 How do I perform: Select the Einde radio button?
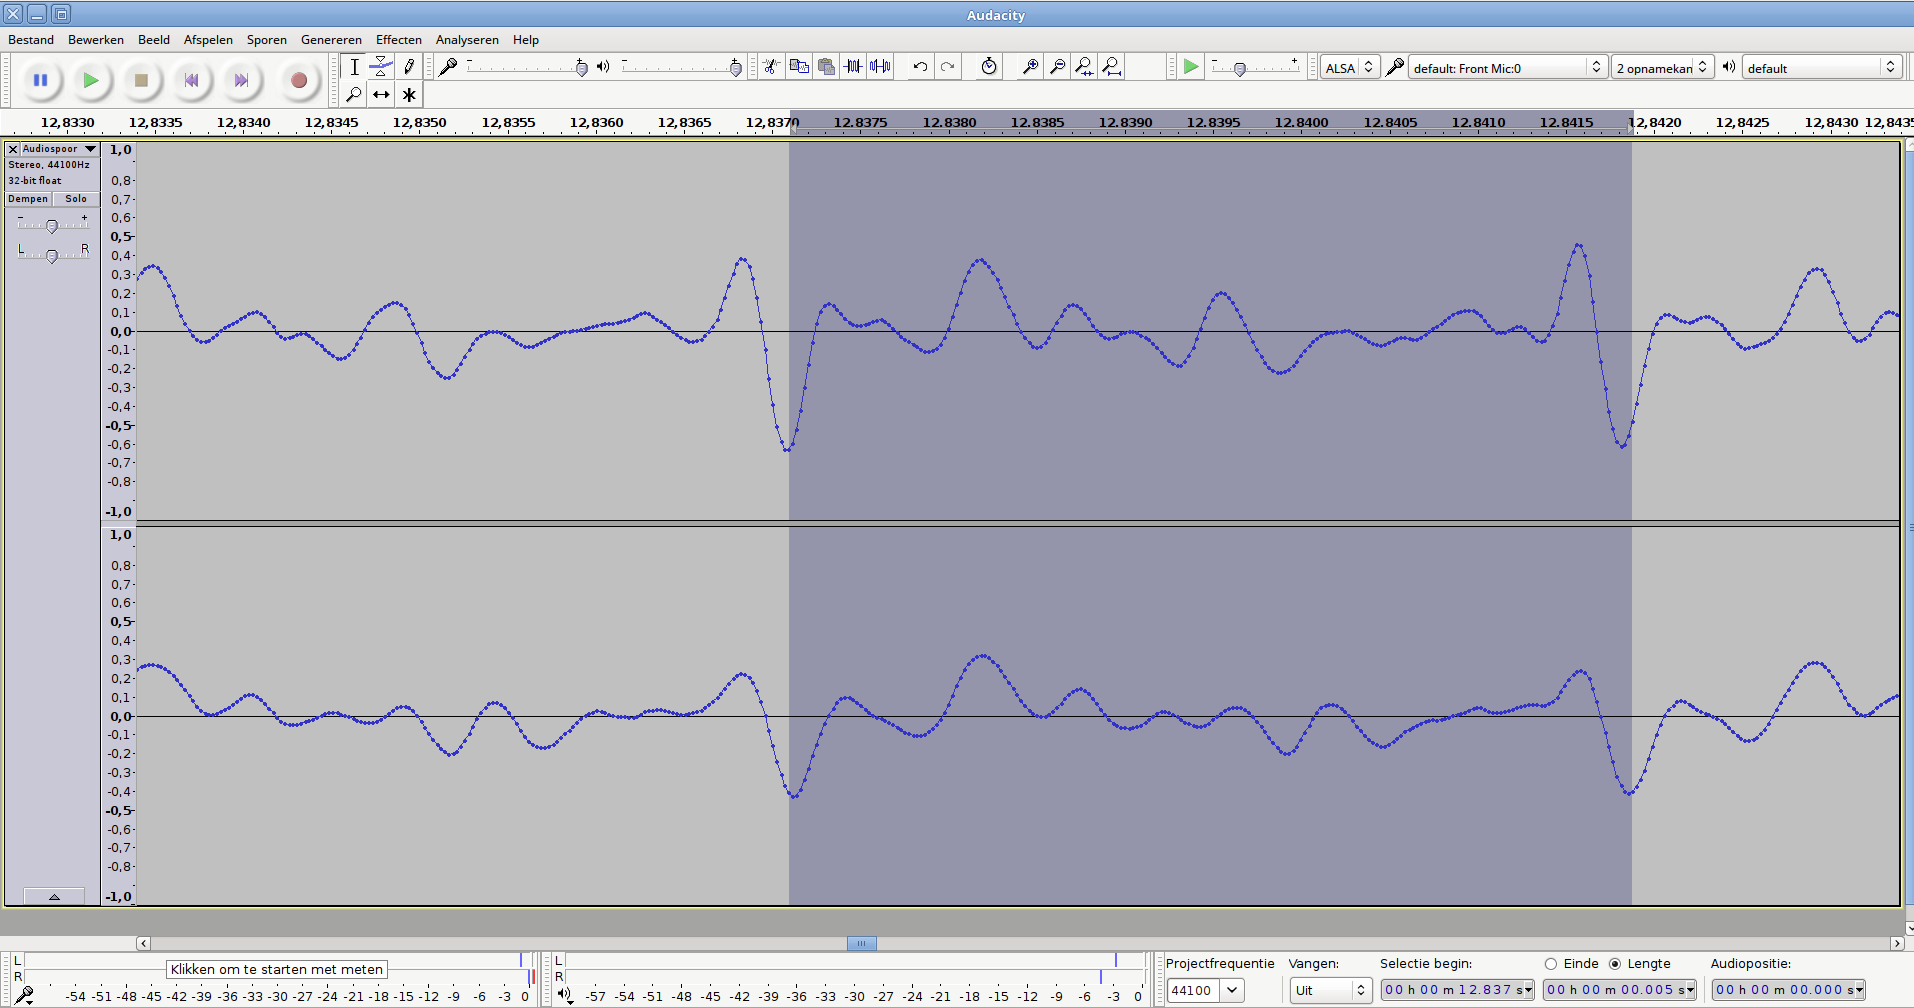pos(1551,964)
